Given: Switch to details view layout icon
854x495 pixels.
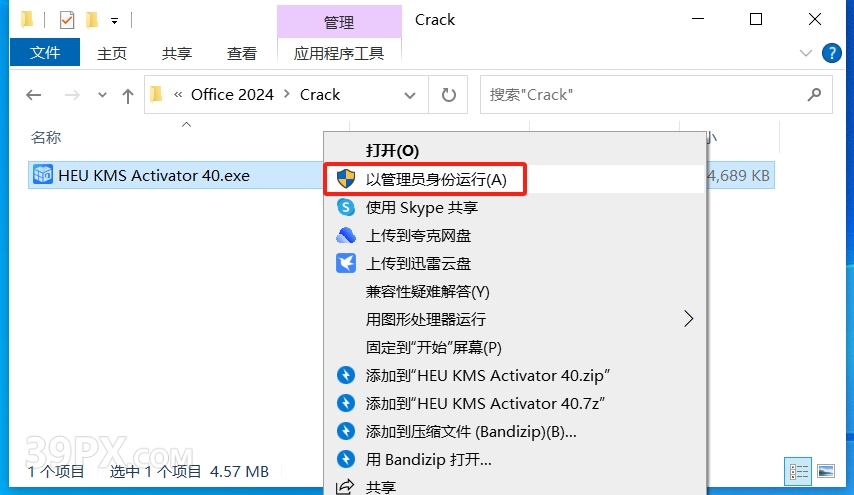Looking at the screenshot, I should click(x=798, y=472).
